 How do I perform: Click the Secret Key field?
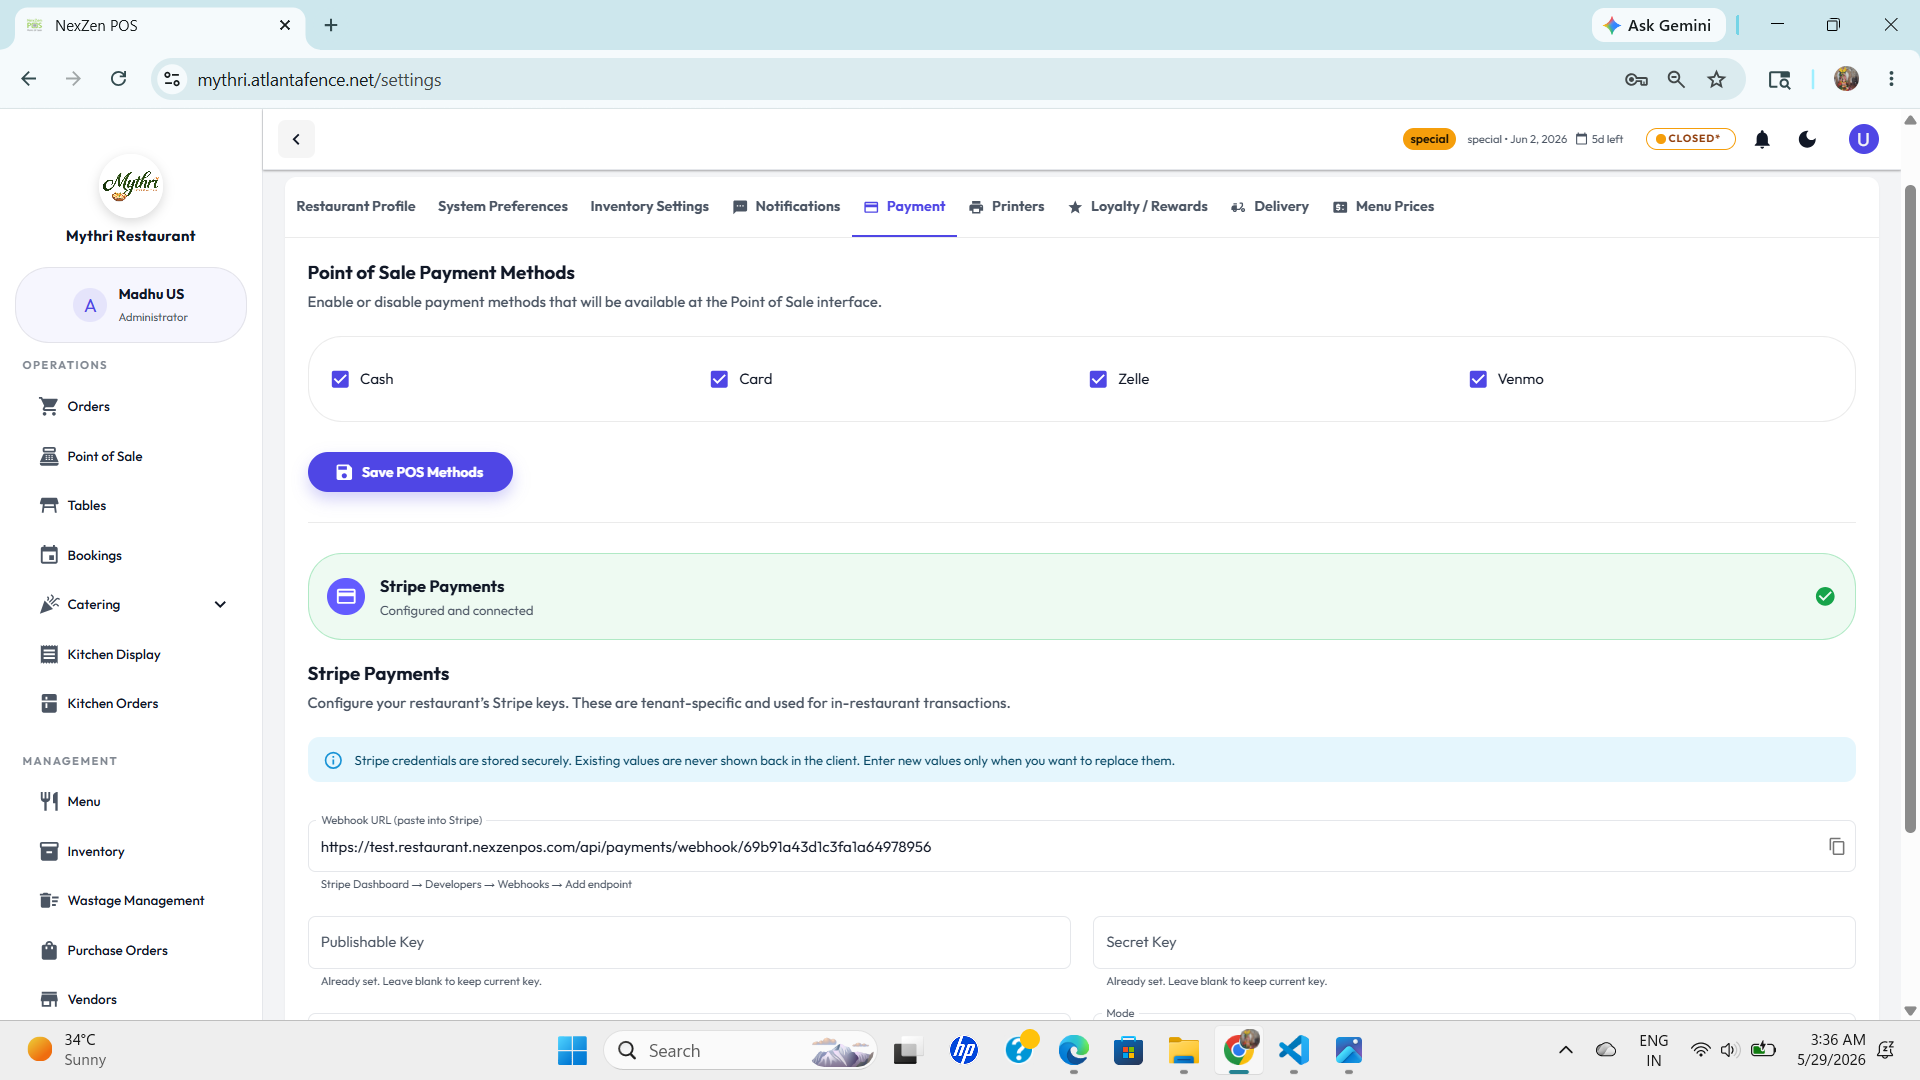[x=1474, y=942]
